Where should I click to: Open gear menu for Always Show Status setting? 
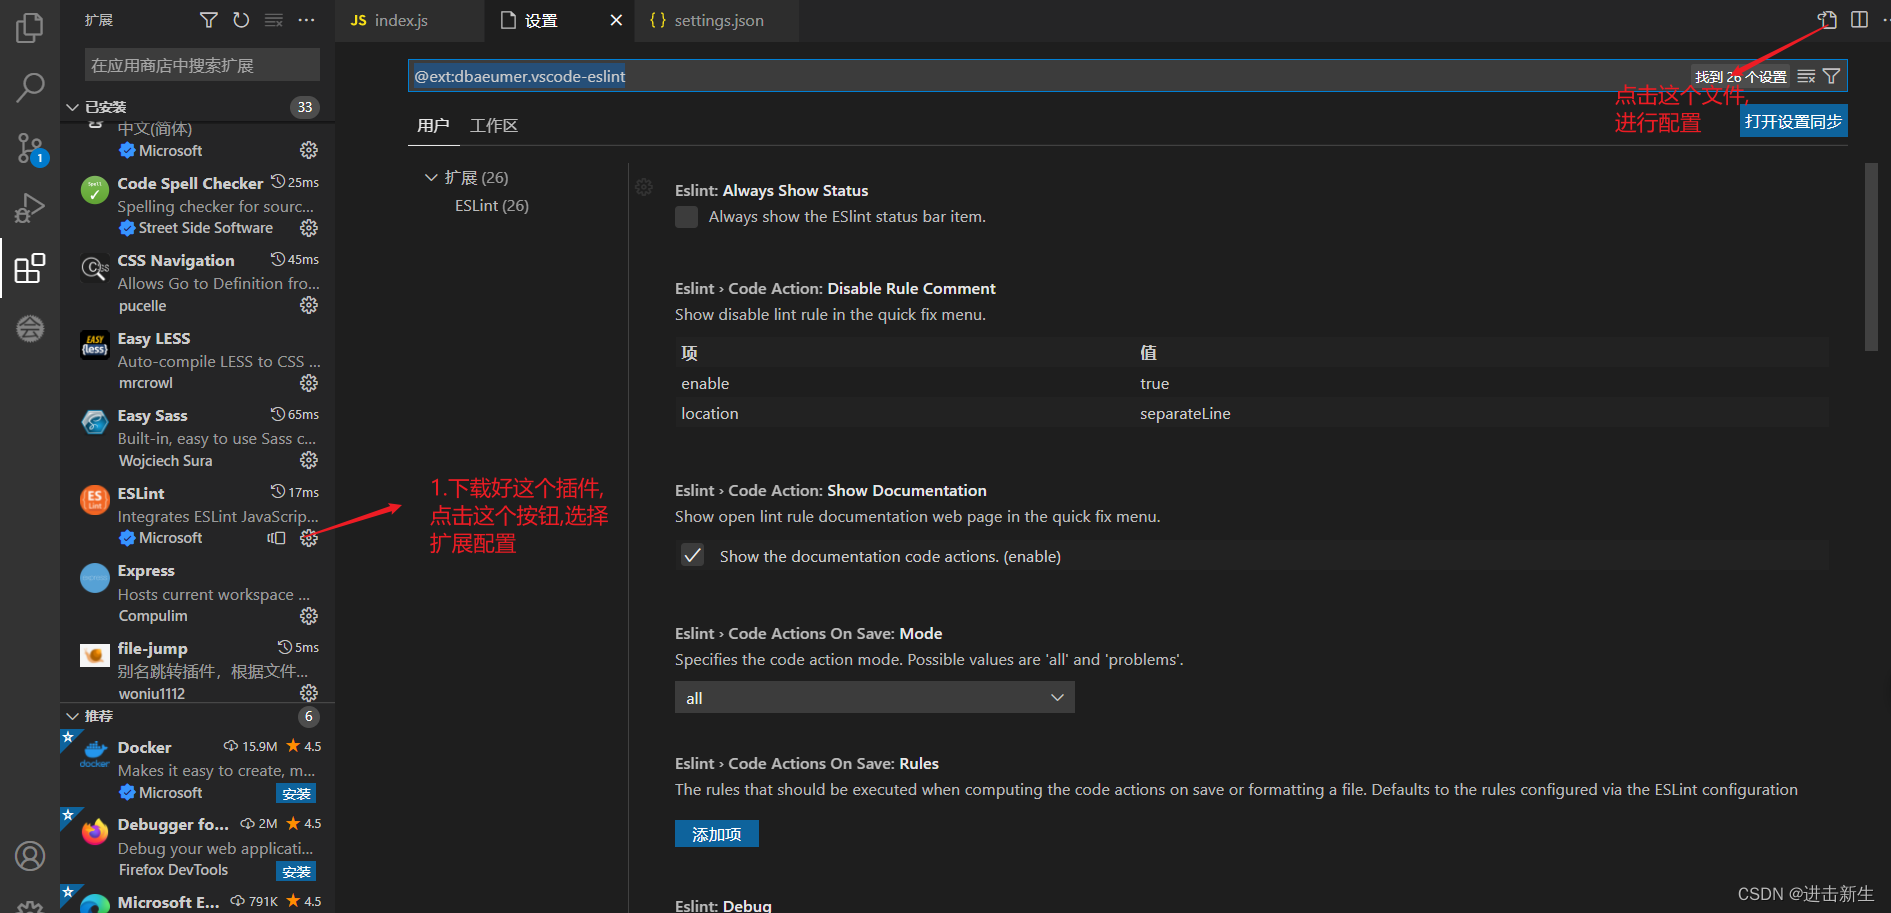[644, 187]
